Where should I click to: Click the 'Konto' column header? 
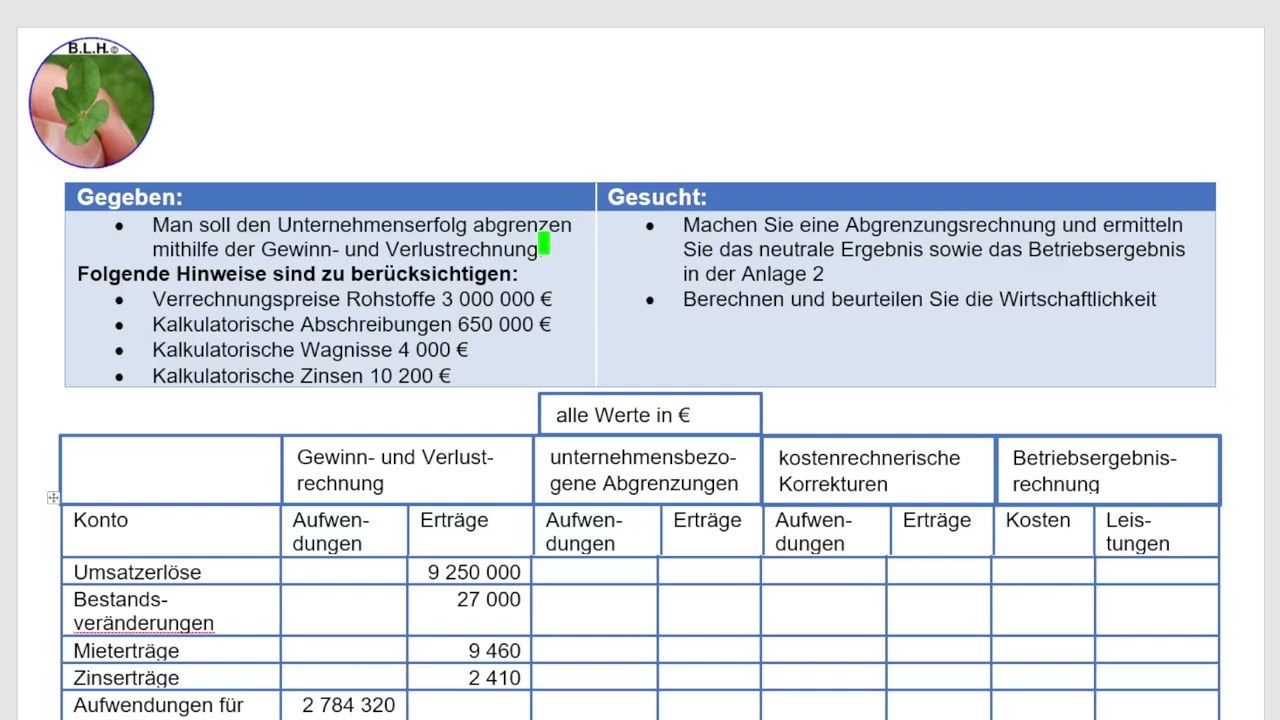tap(100, 520)
